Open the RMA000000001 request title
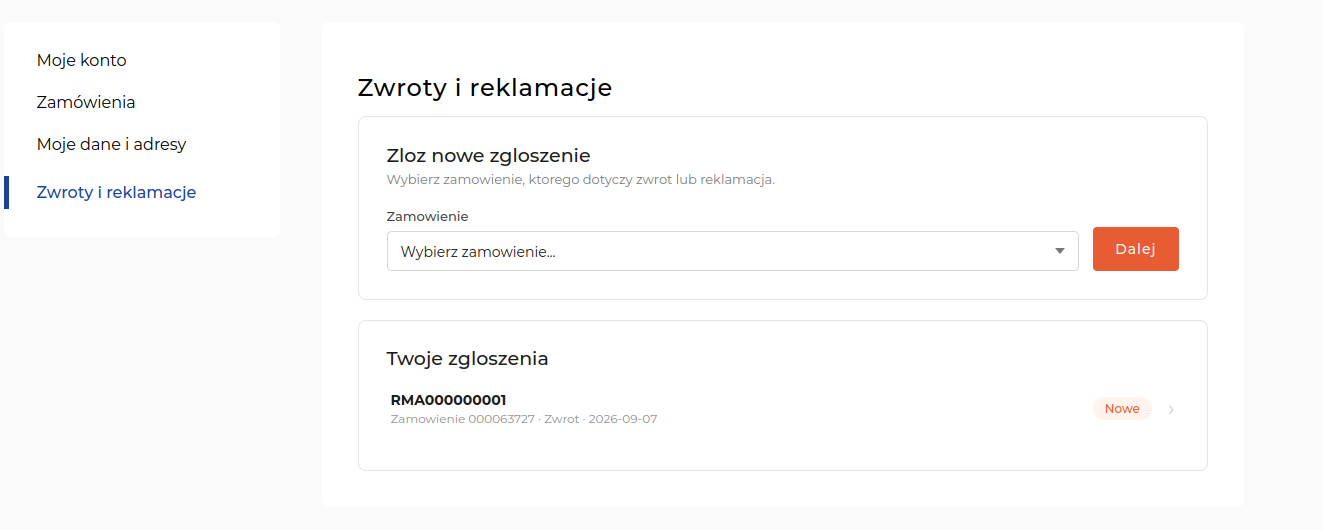Image resolution: width=1323 pixels, height=530 pixels. coord(448,400)
